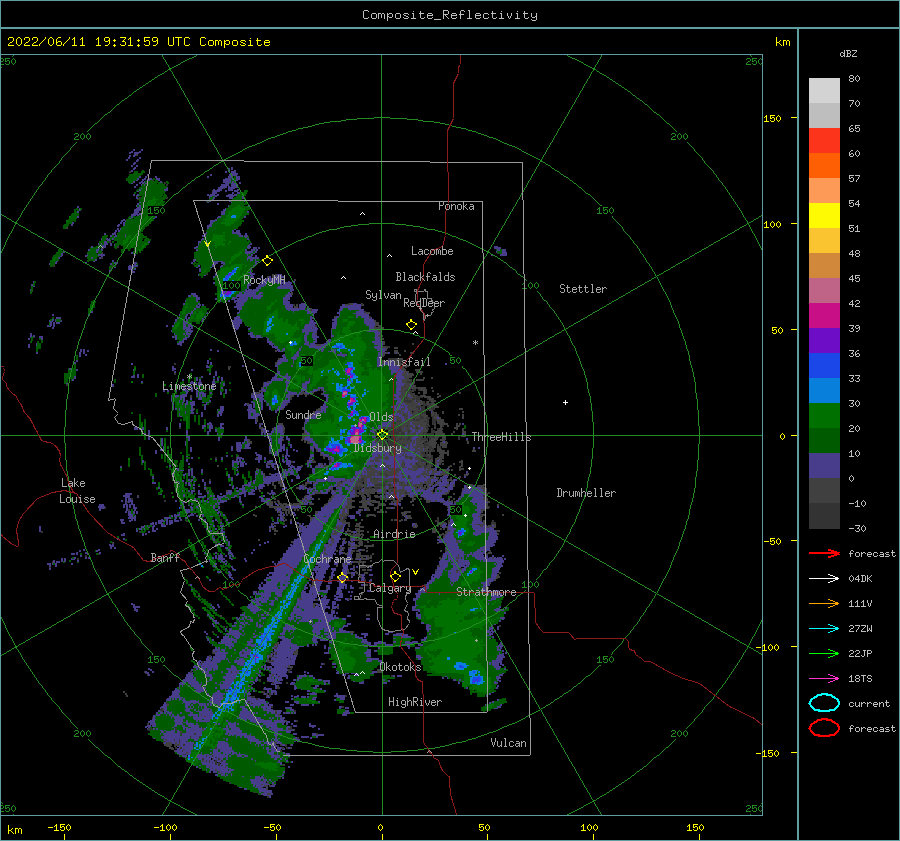Screen dimensions: 900x841
Task: Click the green 22JP arrow icon
Action: (824, 653)
